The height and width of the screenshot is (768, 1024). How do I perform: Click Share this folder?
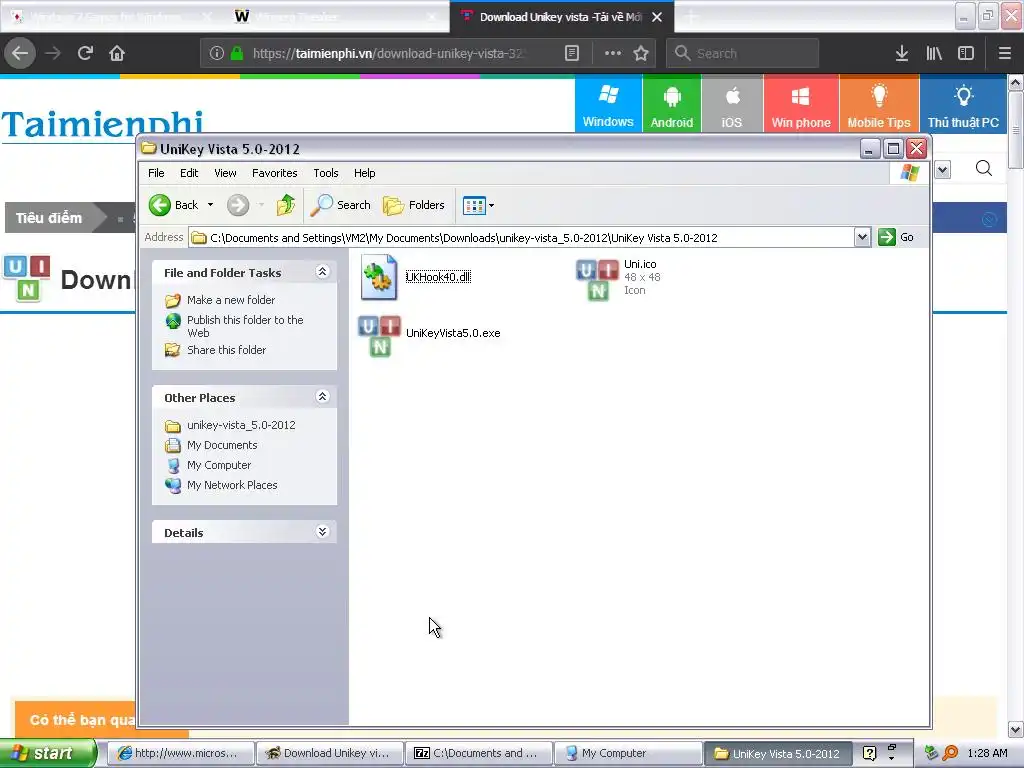pos(226,350)
